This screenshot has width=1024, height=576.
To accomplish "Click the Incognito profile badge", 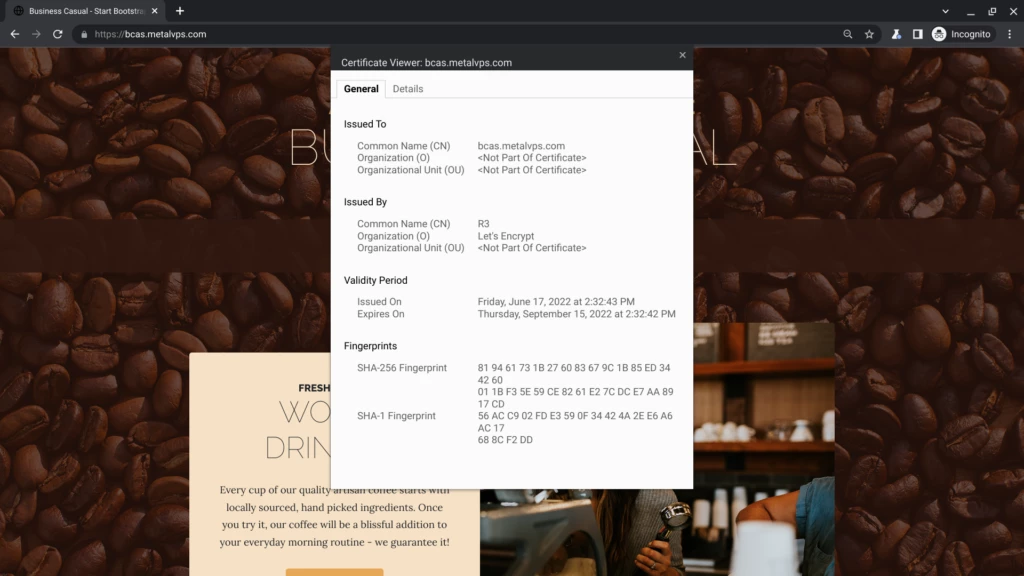I will click(x=961, y=33).
